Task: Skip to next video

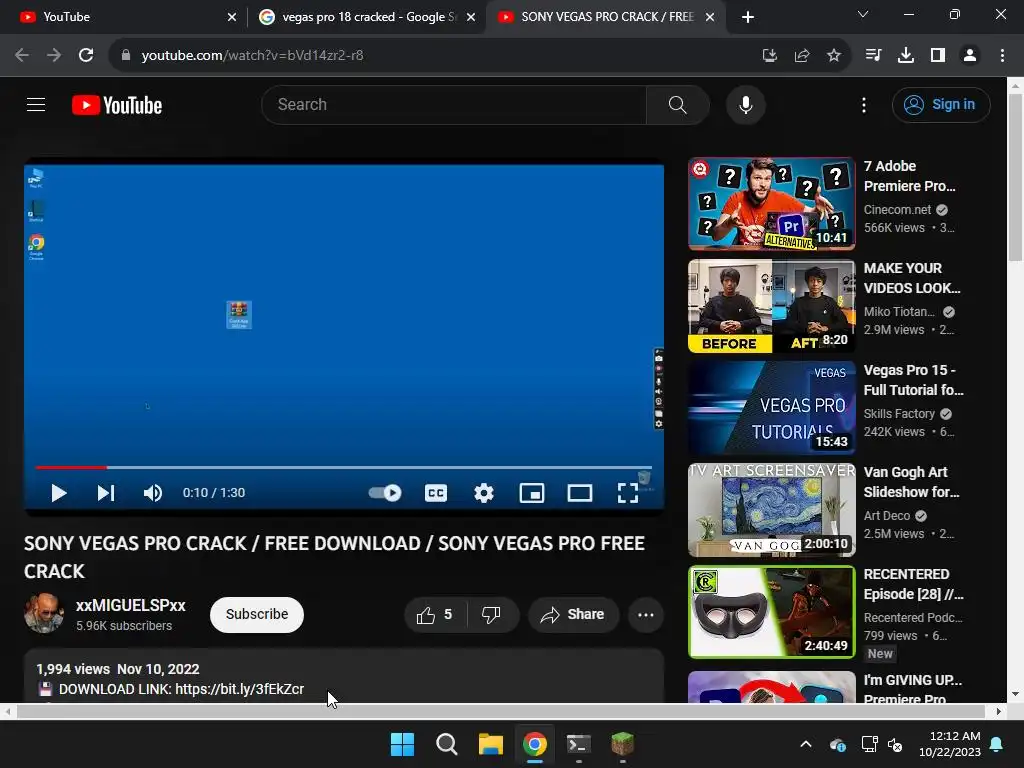Action: tap(106, 493)
